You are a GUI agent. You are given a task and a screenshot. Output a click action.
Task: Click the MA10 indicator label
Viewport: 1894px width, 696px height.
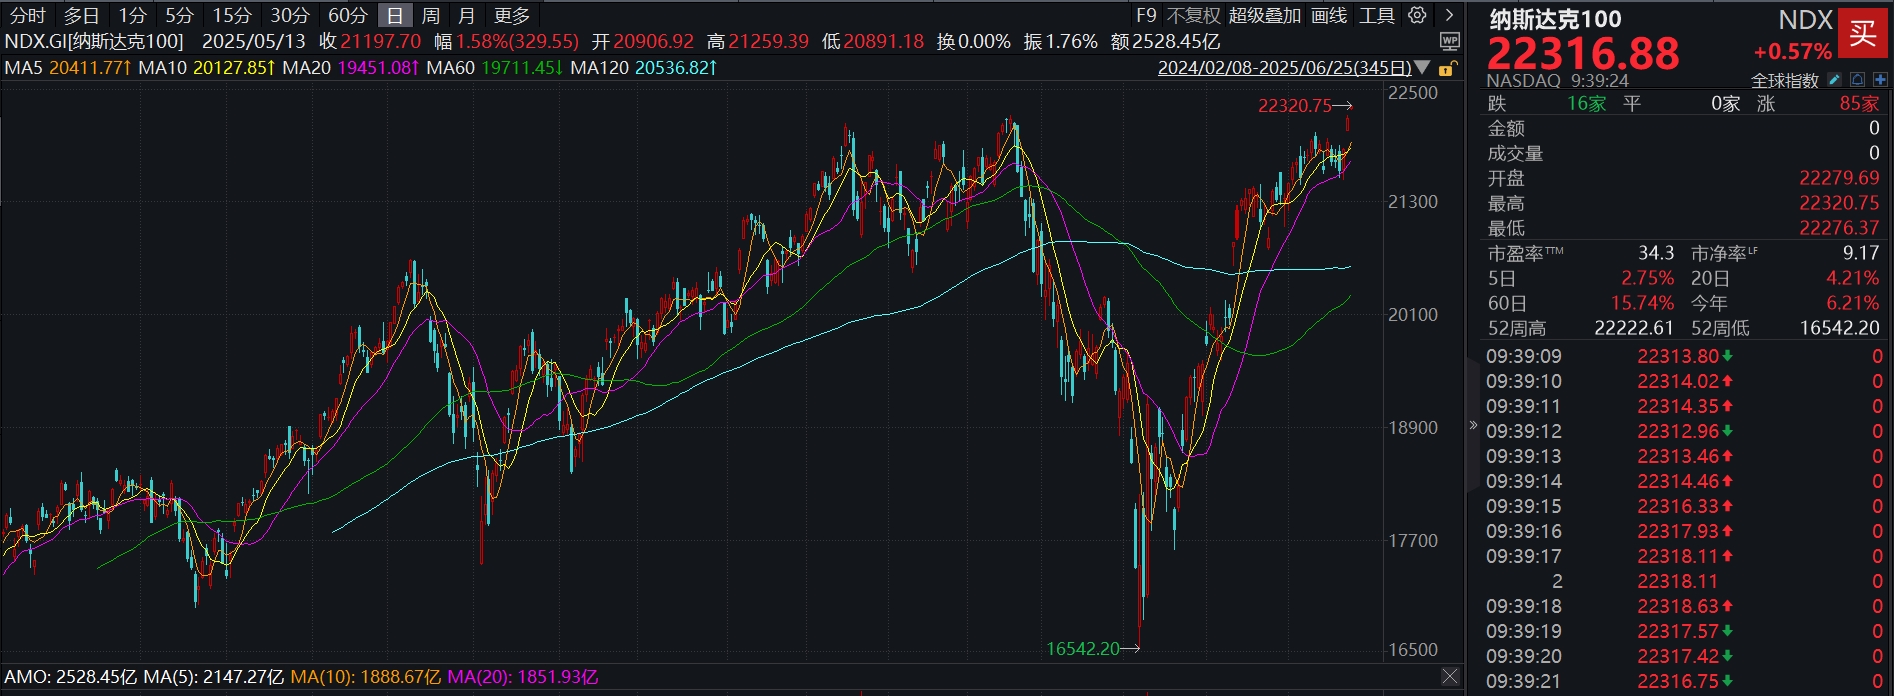[163, 68]
